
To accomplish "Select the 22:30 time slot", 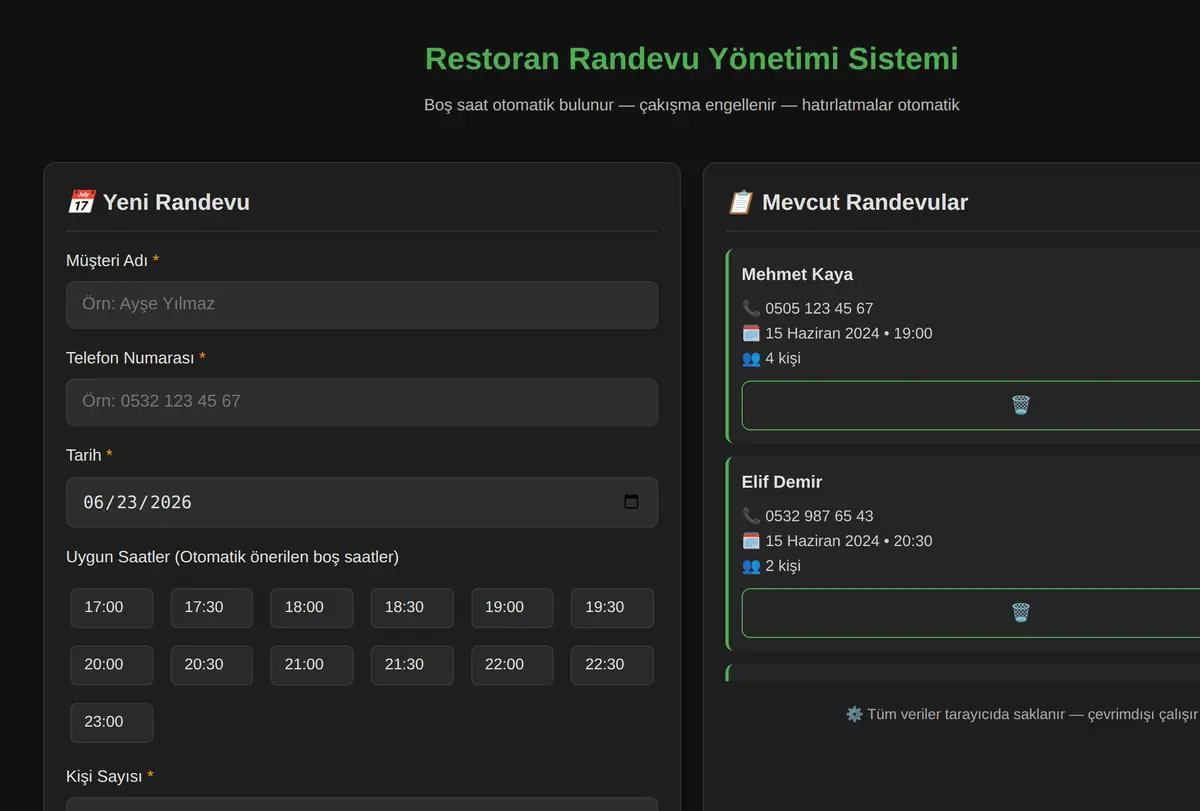I will tap(612, 665).
